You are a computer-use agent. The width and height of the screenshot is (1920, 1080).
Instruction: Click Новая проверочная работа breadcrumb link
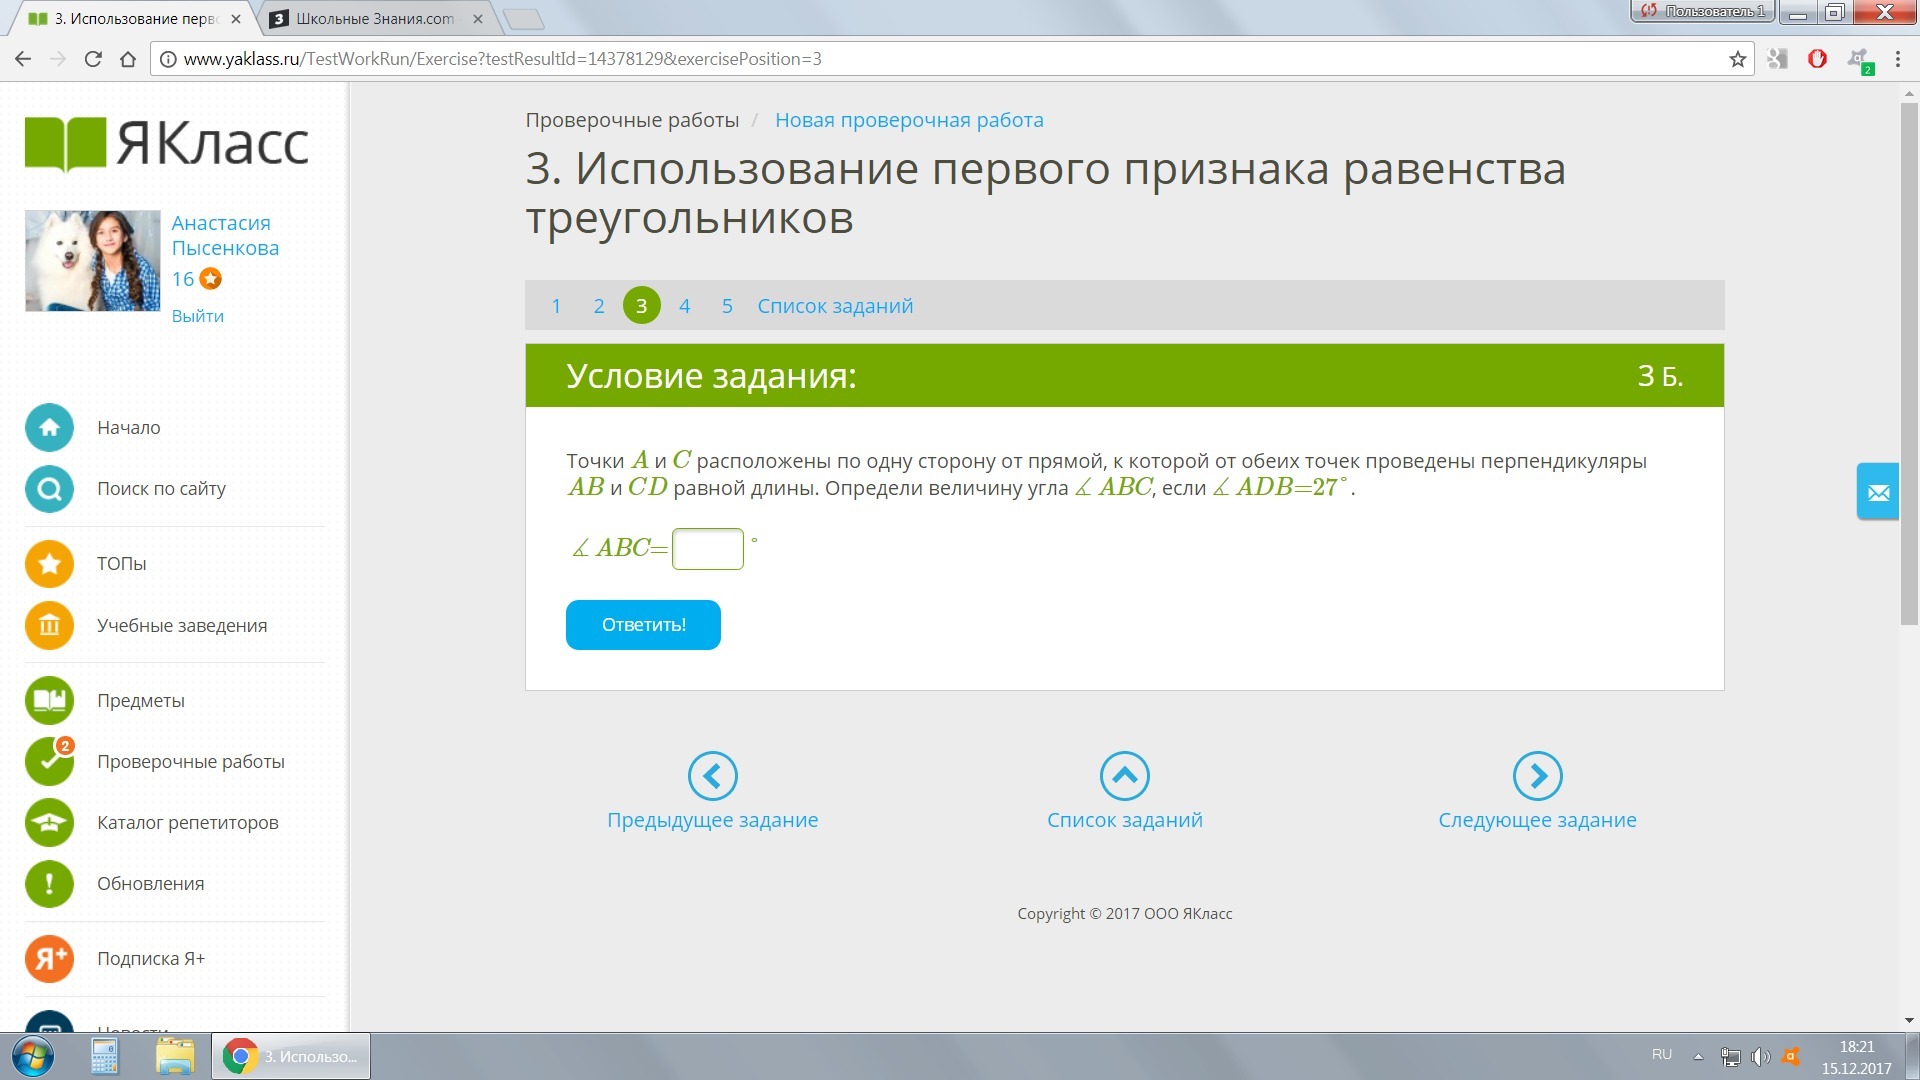[909, 120]
